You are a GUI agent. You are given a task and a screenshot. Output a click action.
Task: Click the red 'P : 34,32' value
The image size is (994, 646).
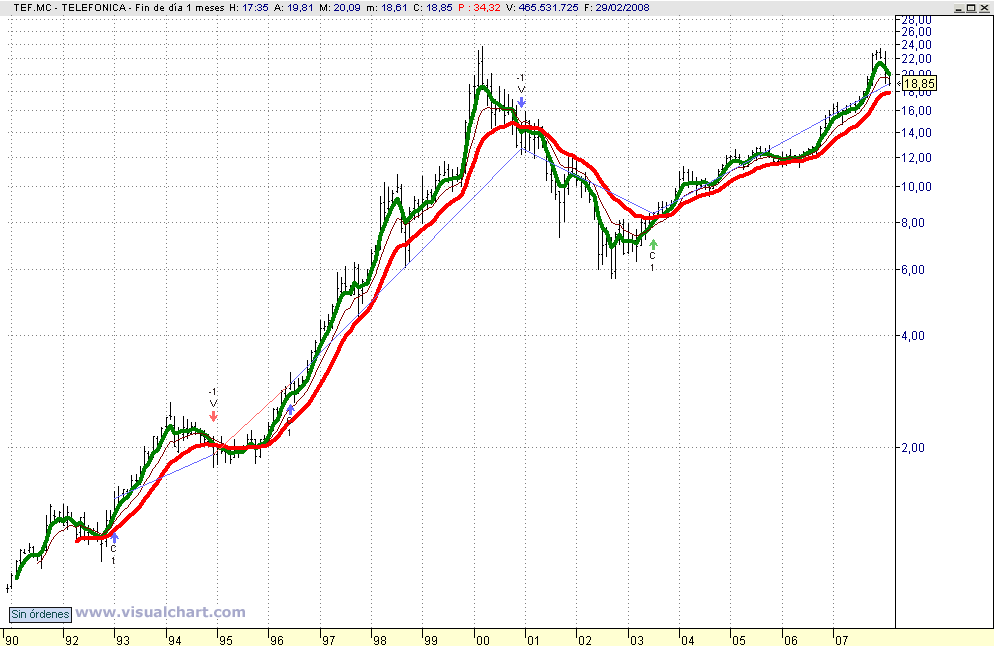pyautogui.click(x=479, y=8)
